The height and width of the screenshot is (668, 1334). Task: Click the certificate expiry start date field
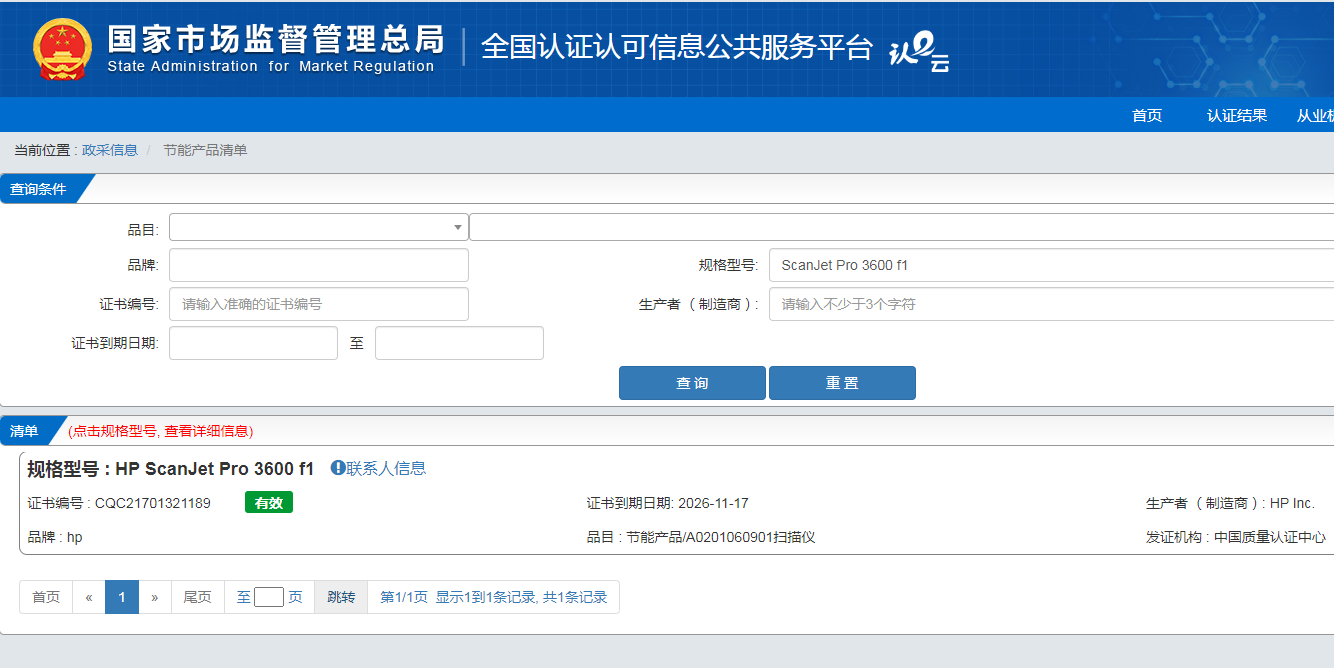tap(253, 343)
